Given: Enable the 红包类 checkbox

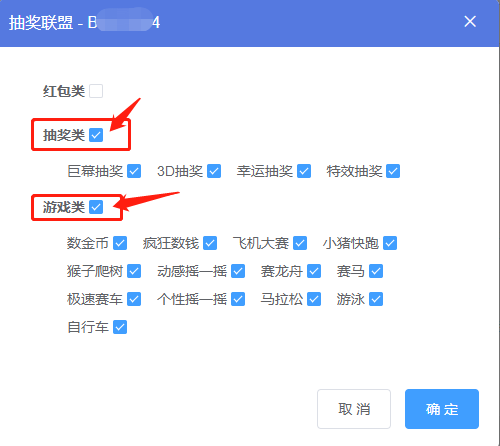Looking at the screenshot, I should [x=96, y=91].
